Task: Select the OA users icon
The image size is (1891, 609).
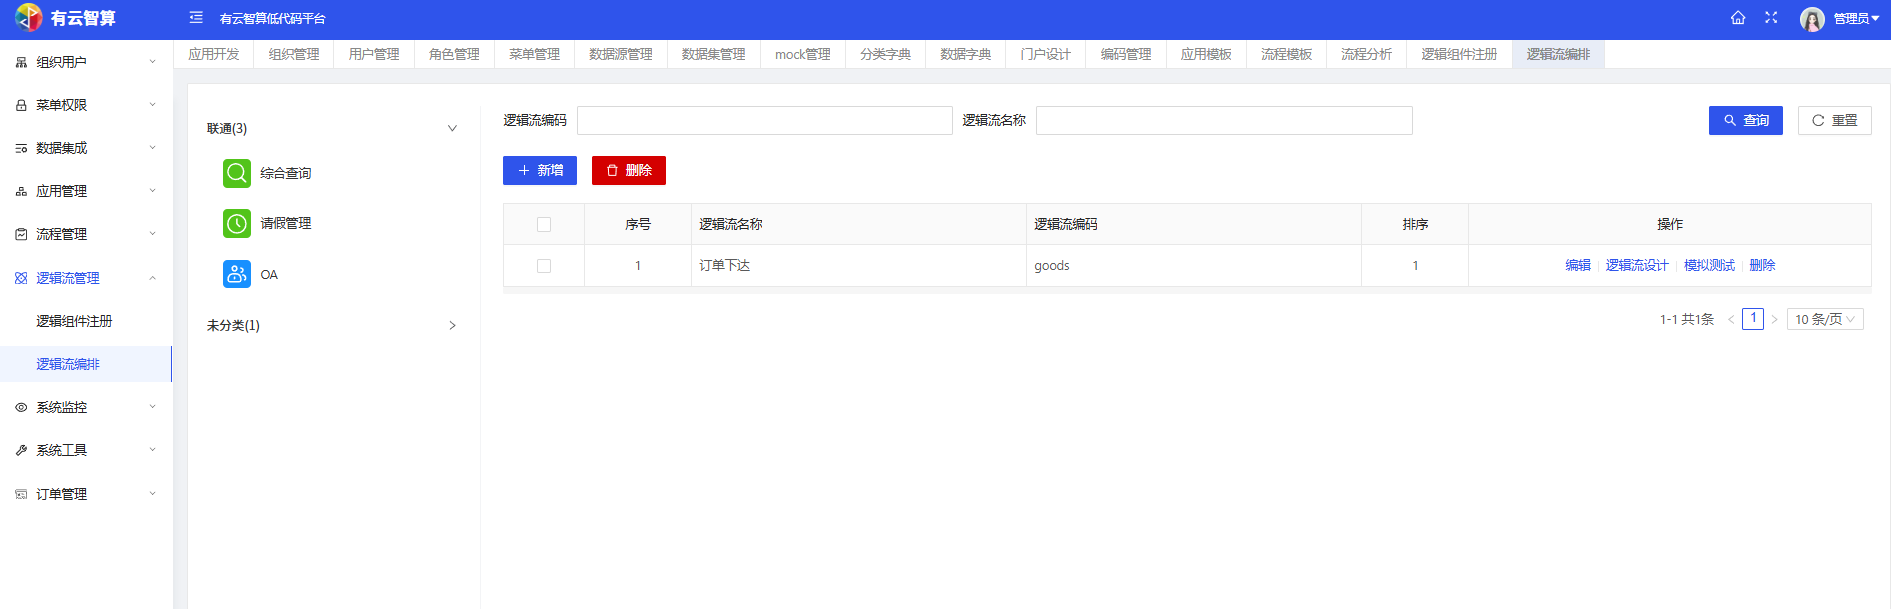Action: point(237,274)
